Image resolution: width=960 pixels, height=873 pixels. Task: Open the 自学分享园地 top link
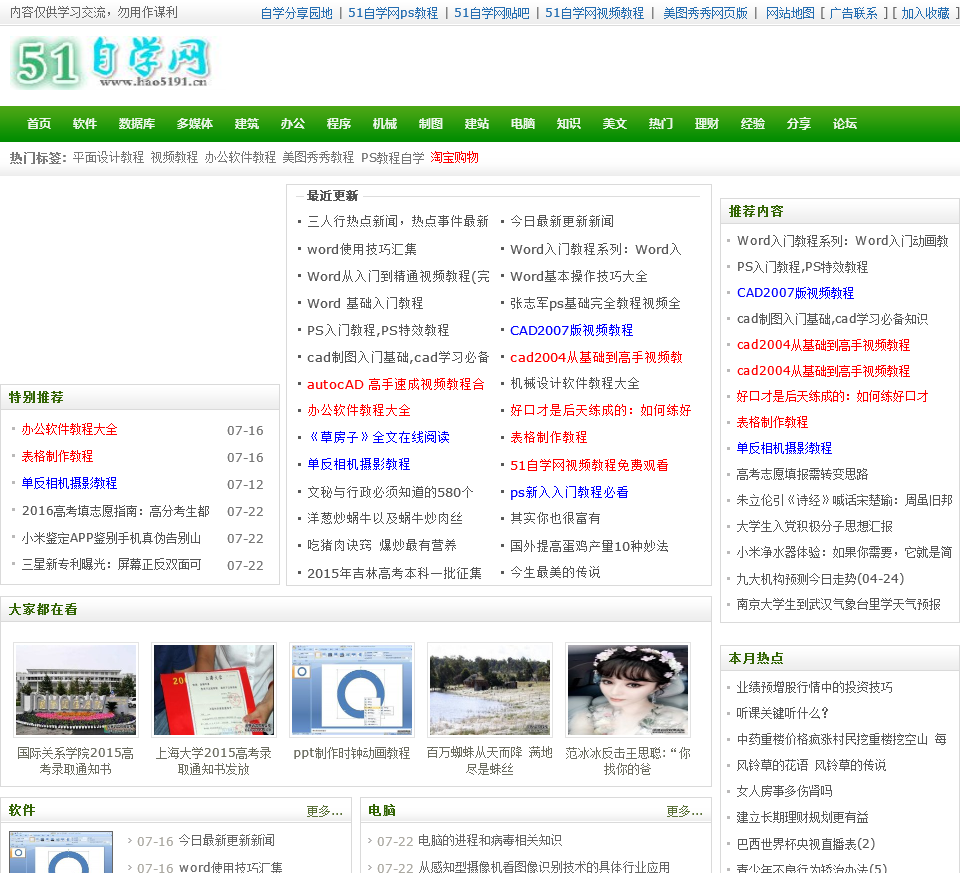click(x=296, y=13)
